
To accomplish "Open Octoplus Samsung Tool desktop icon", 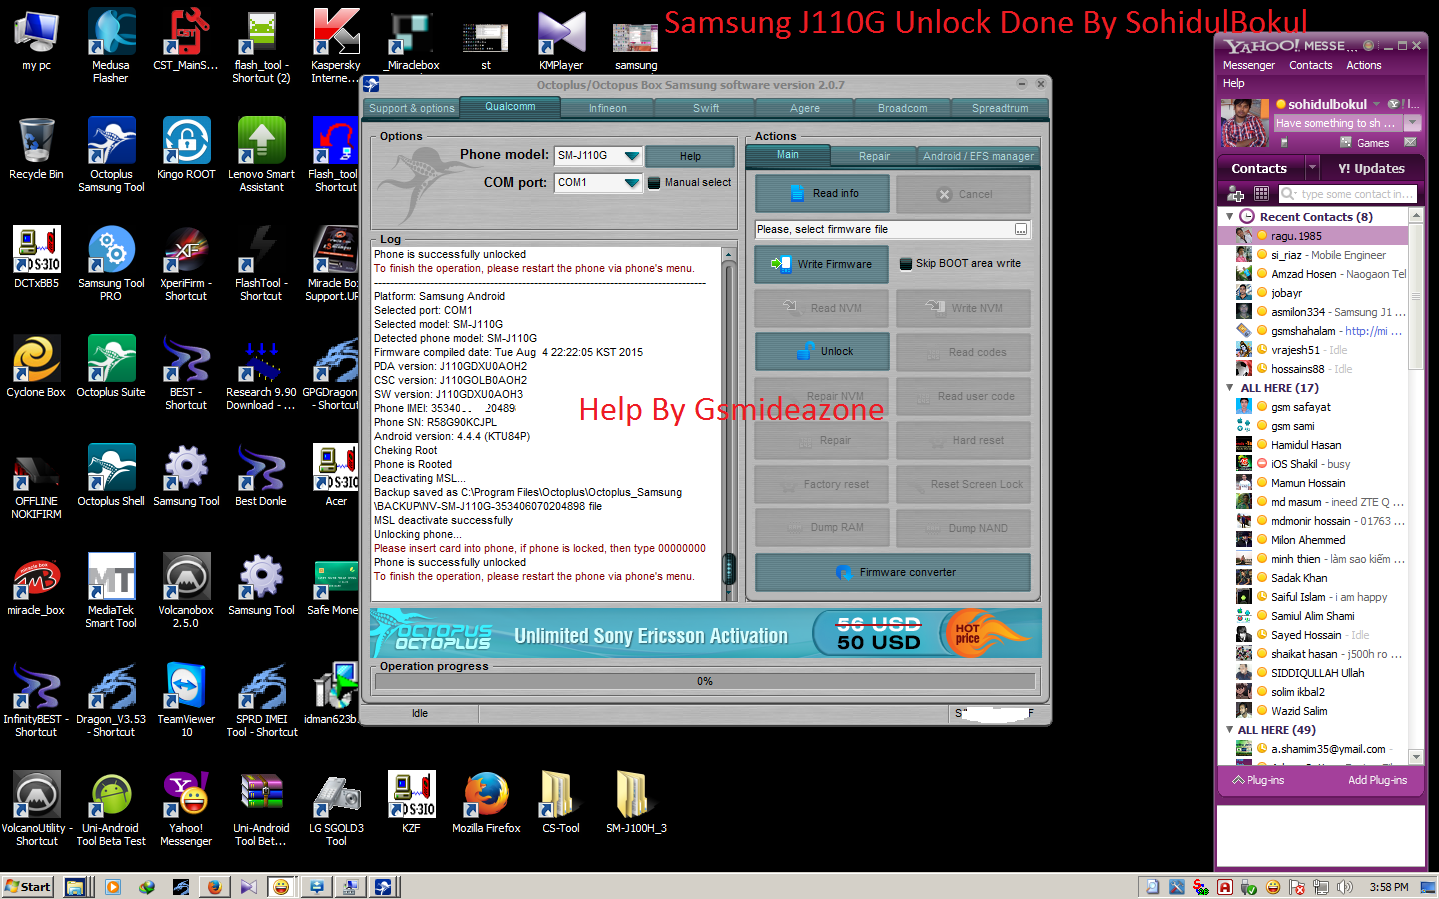I will point(111,154).
